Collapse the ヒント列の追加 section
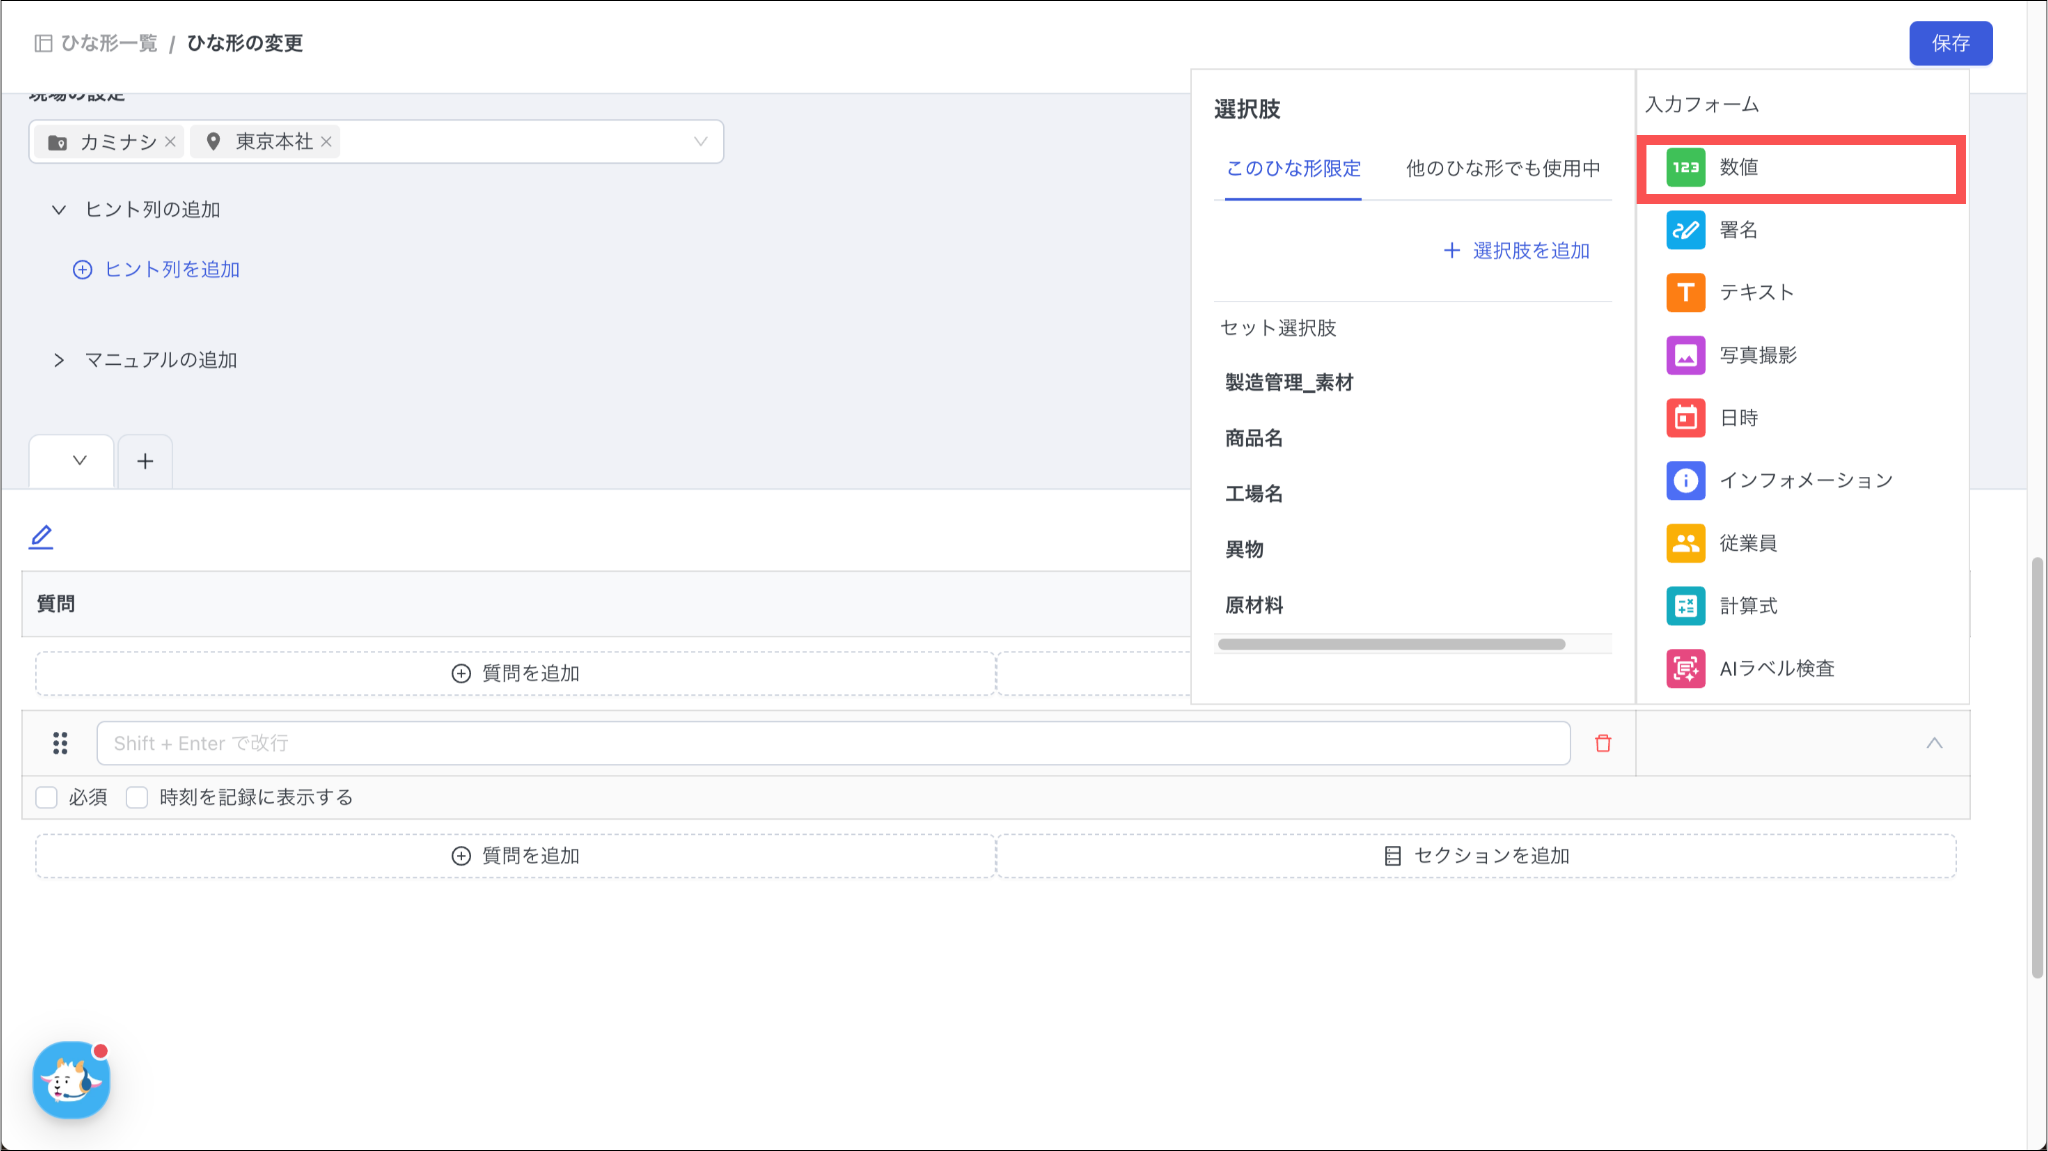2048x1151 pixels. tap(59, 210)
